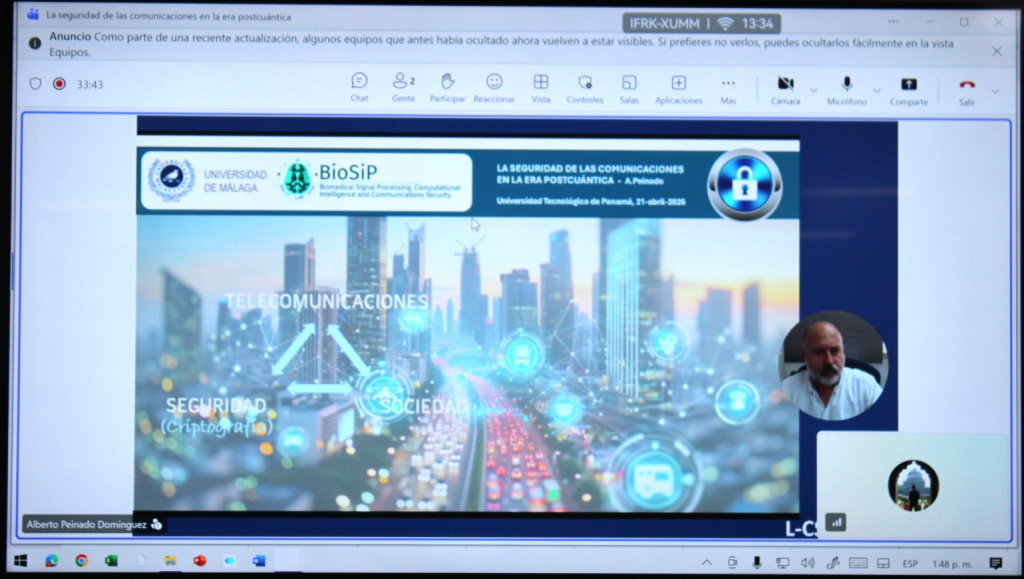Leave the meeting with Salir
The width and height of the screenshot is (1024, 579).
coord(967,88)
